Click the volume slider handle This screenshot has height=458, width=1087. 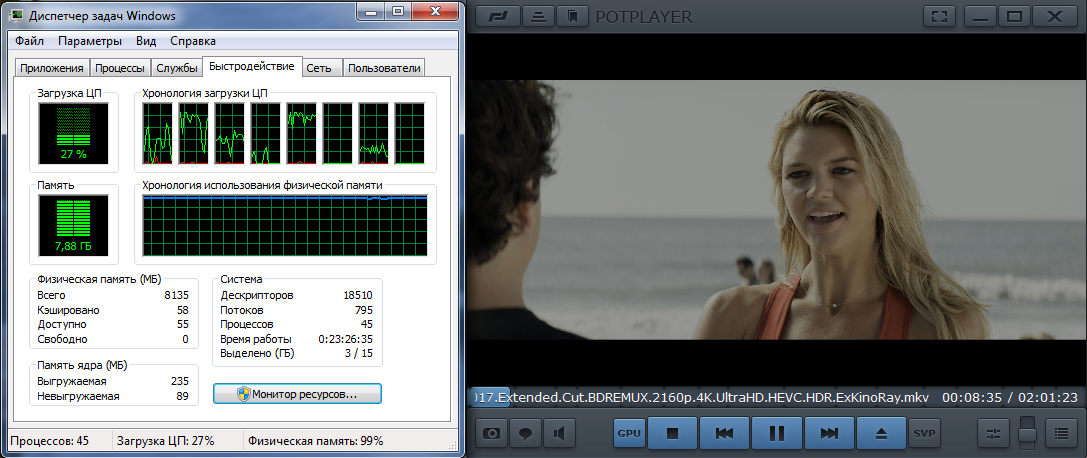(1027, 433)
